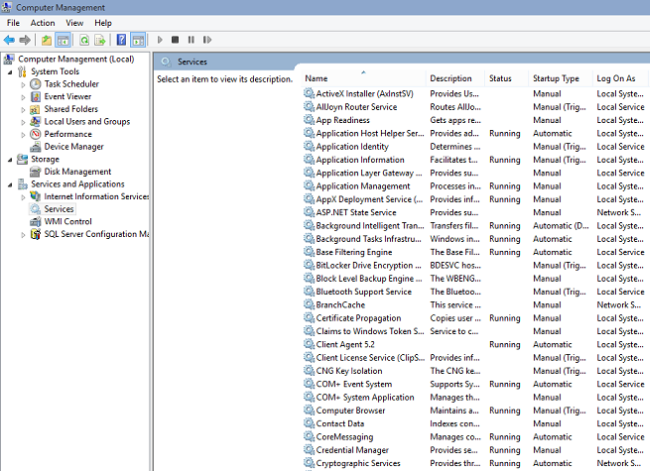The width and height of the screenshot is (650, 471).
Task: Click the Export List toolbar icon
Action: 100,40
